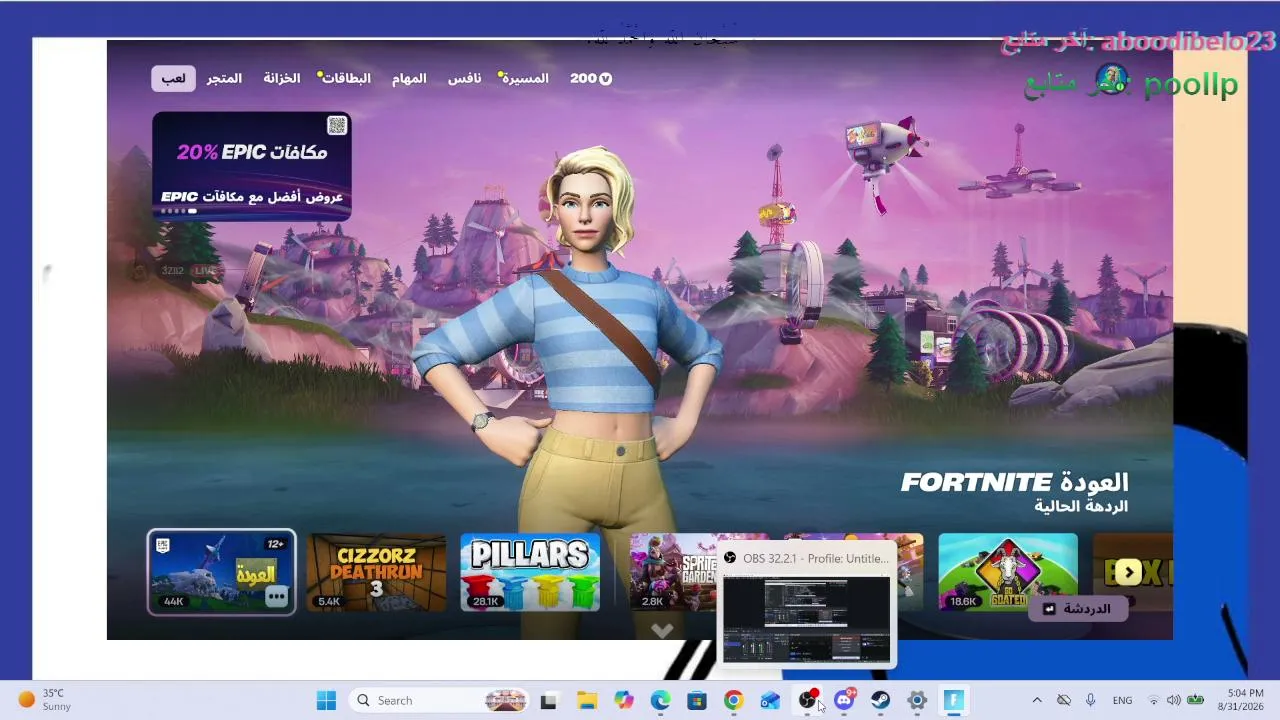Open the Wi-Fi network tray icon
This screenshot has height=720, width=1280.
click(1154, 700)
